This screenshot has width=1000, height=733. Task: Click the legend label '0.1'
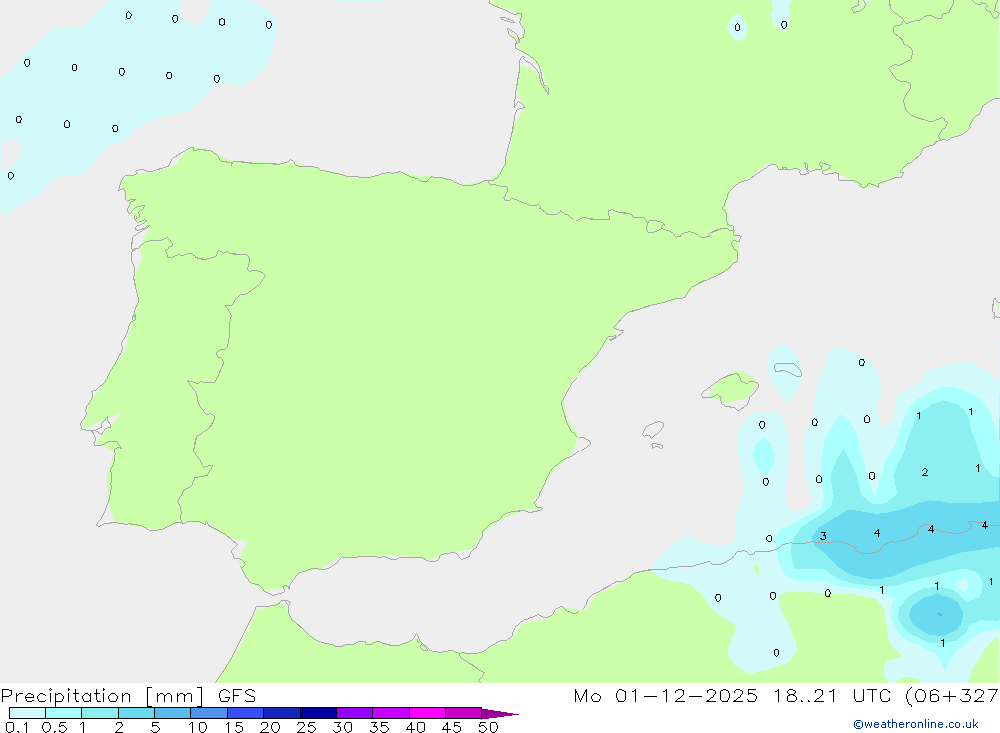click(17, 727)
